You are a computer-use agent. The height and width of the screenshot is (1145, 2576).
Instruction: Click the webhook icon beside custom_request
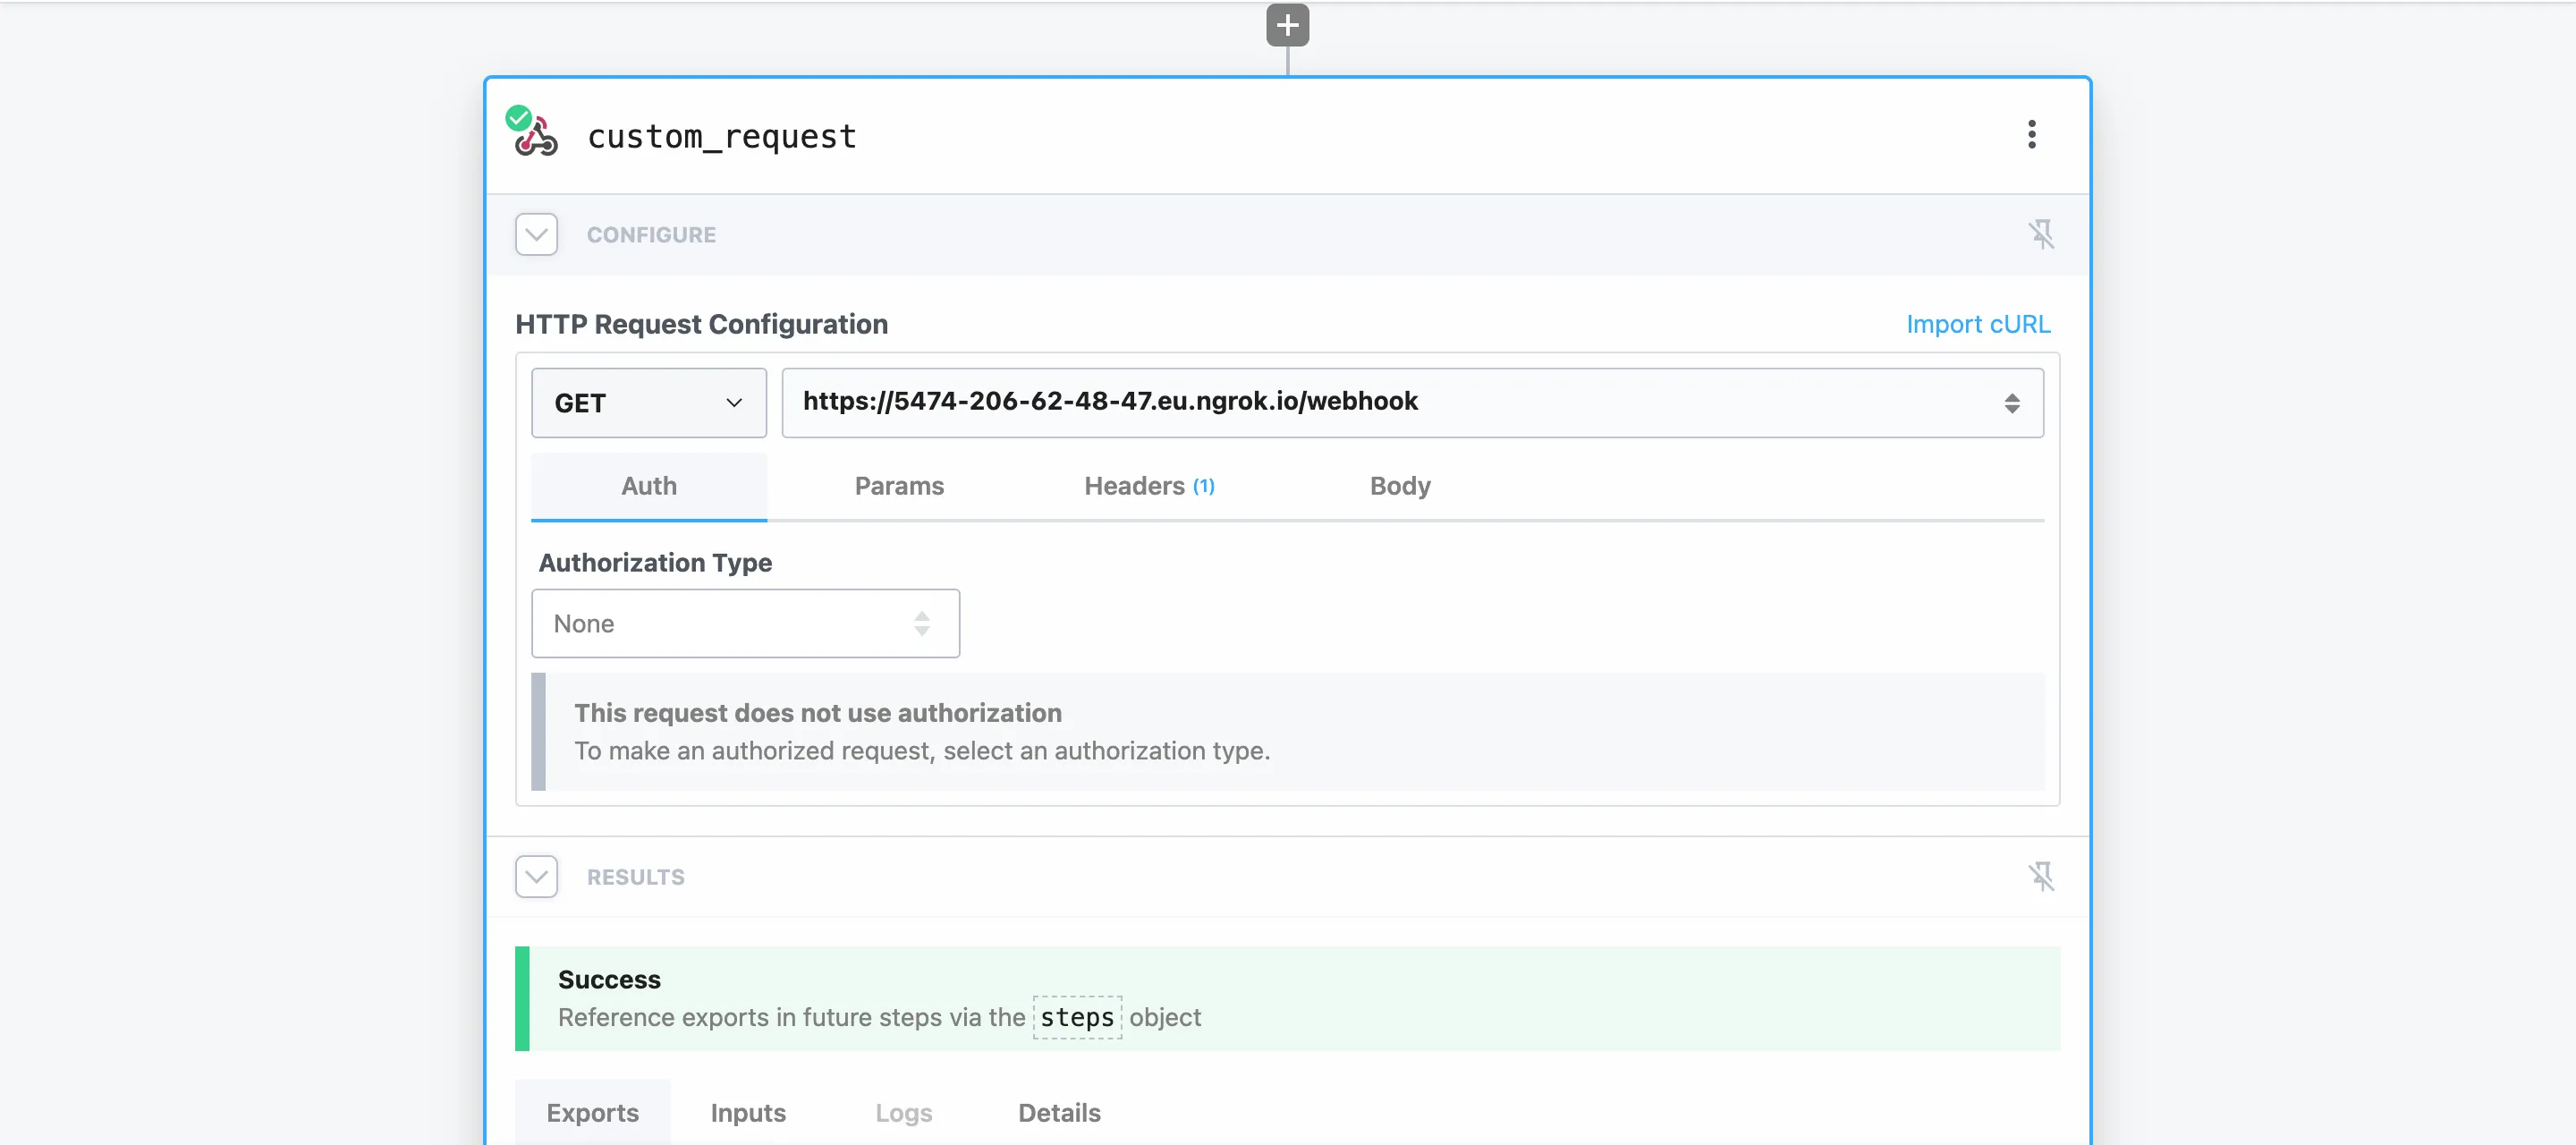535,135
